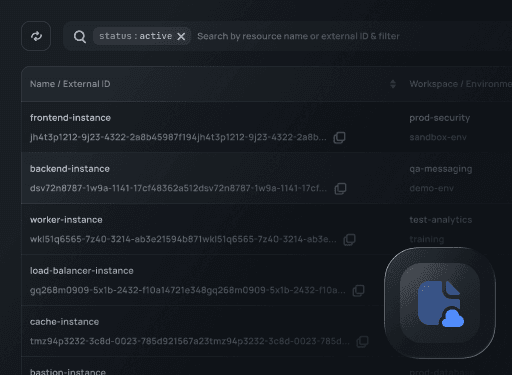Click the Workspace / Environment column header
Screen dimensions: 512x375
pos(460,84)
